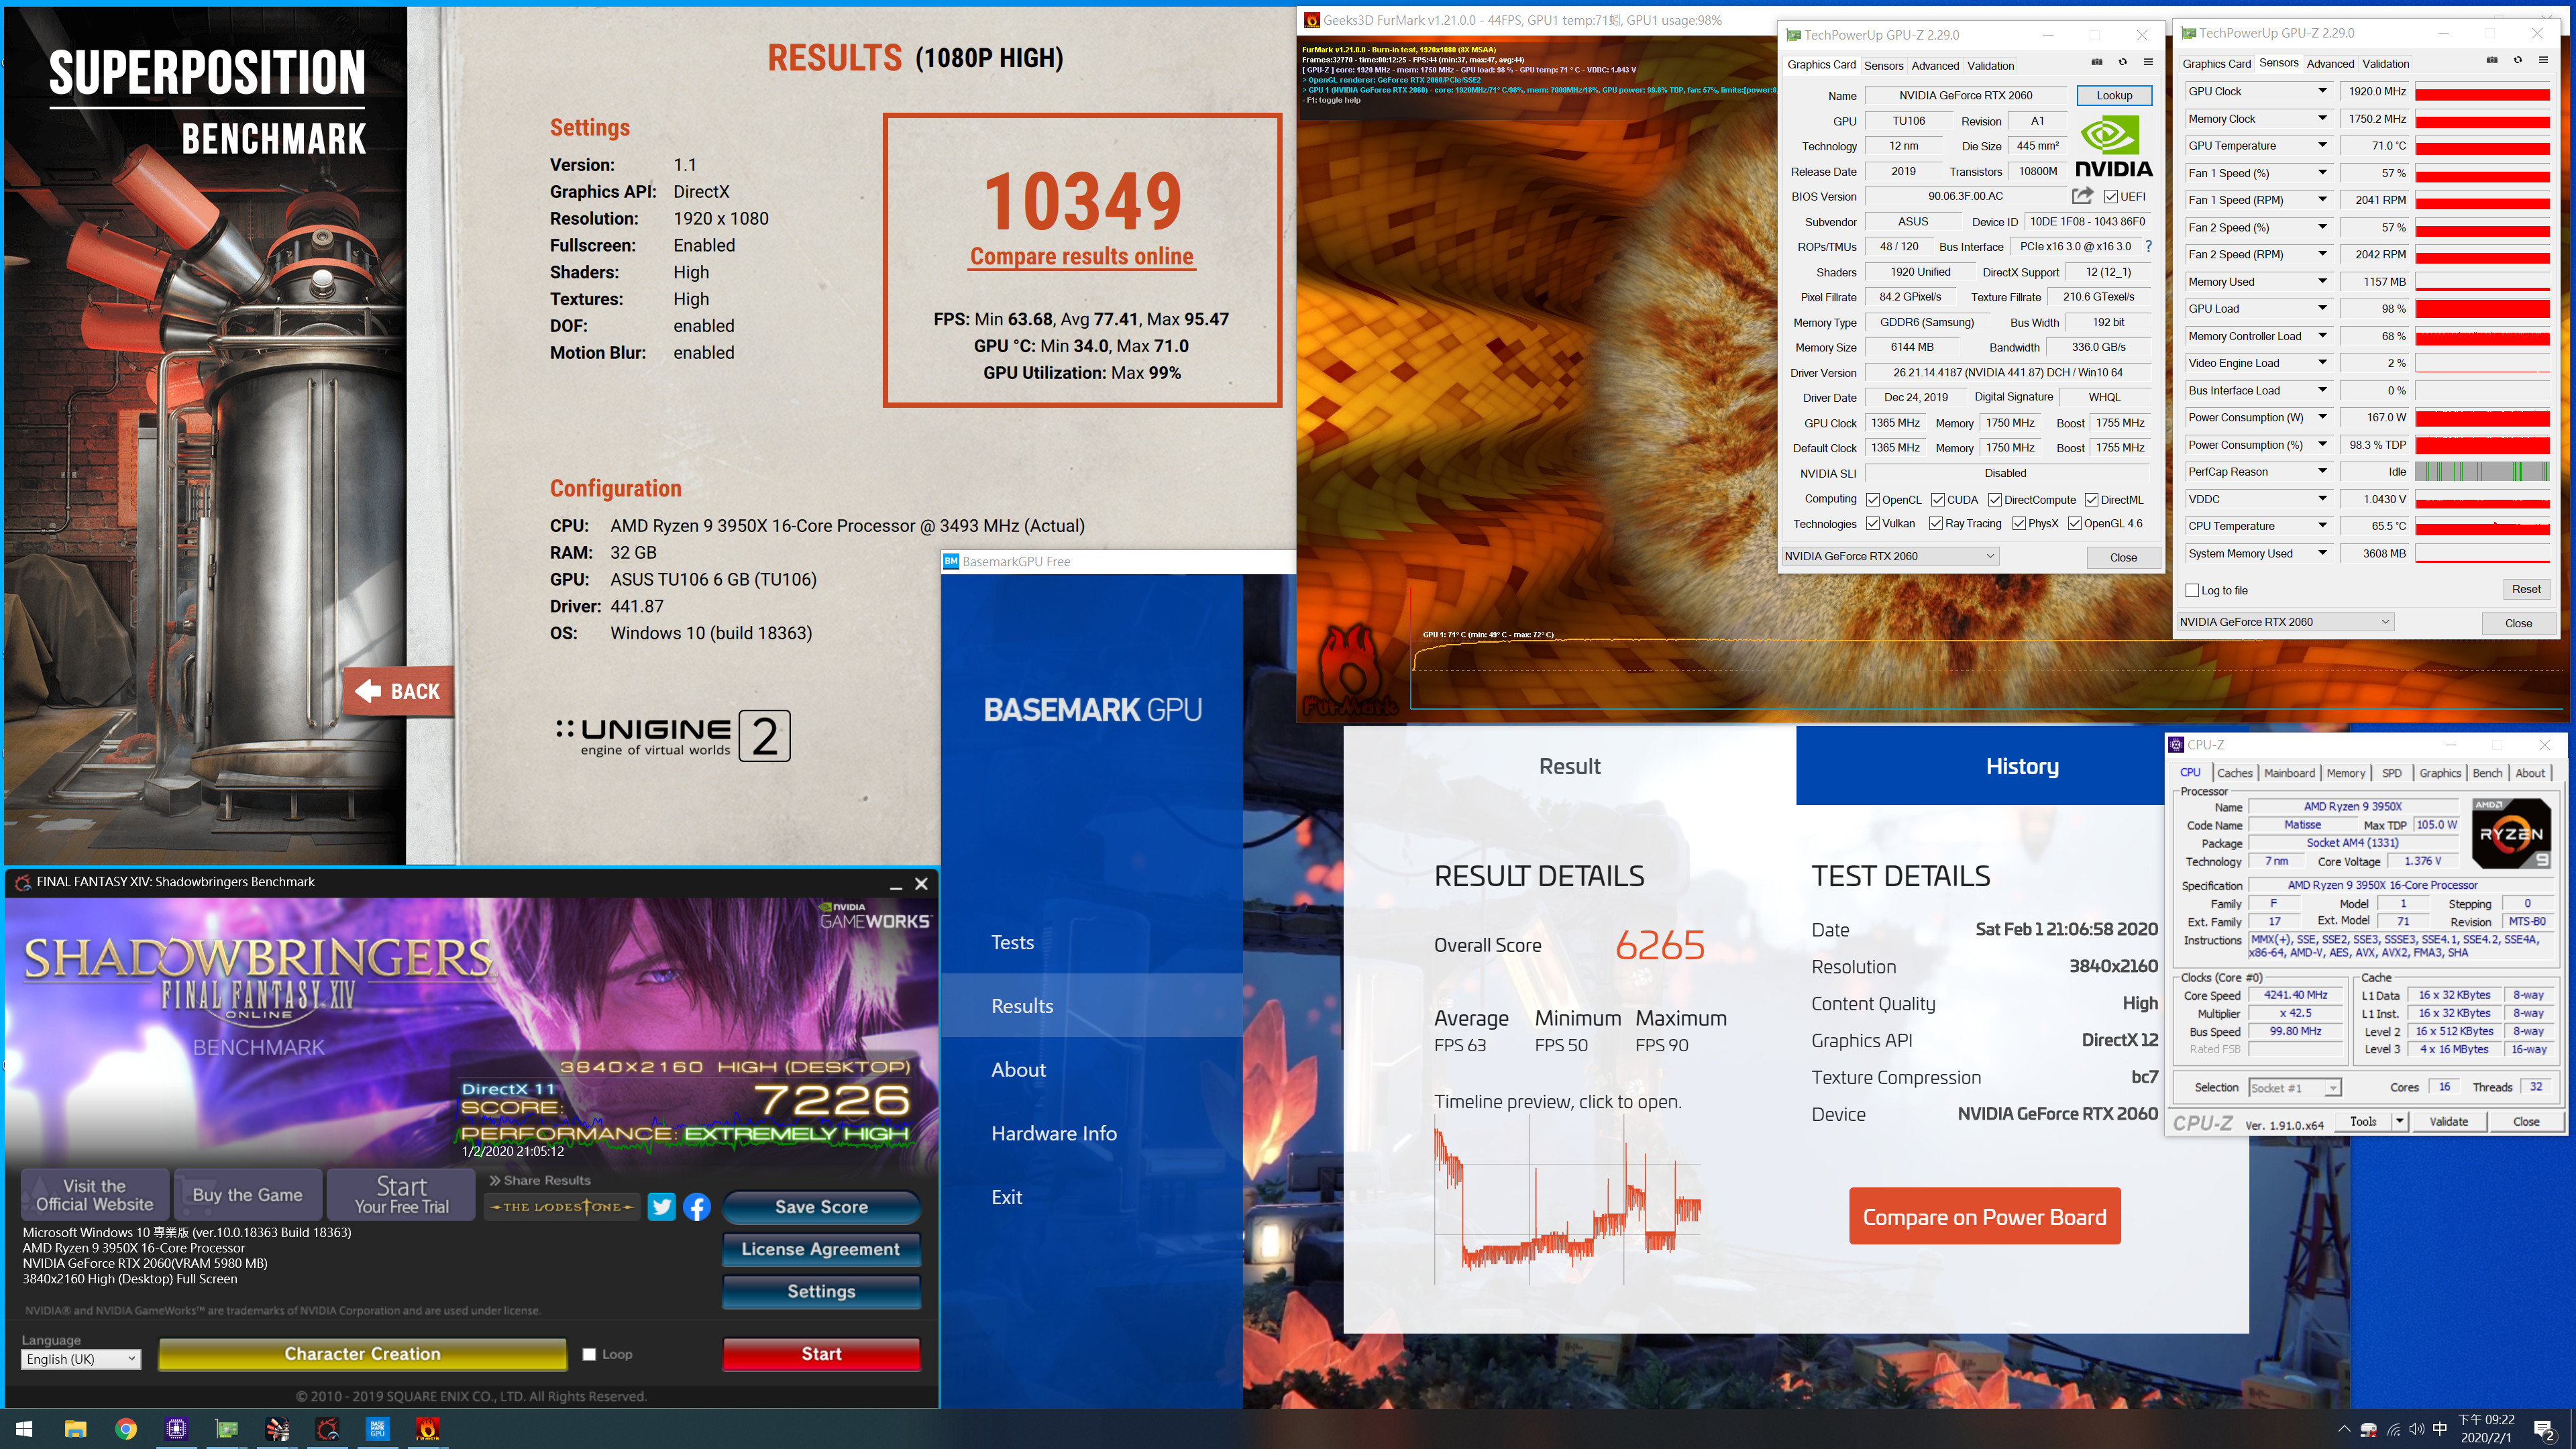Open the Language English (UK) dropdown

[81, 1359]
